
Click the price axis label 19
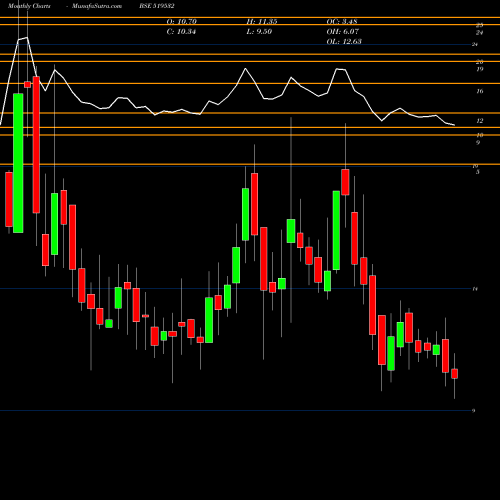(480, 69)
